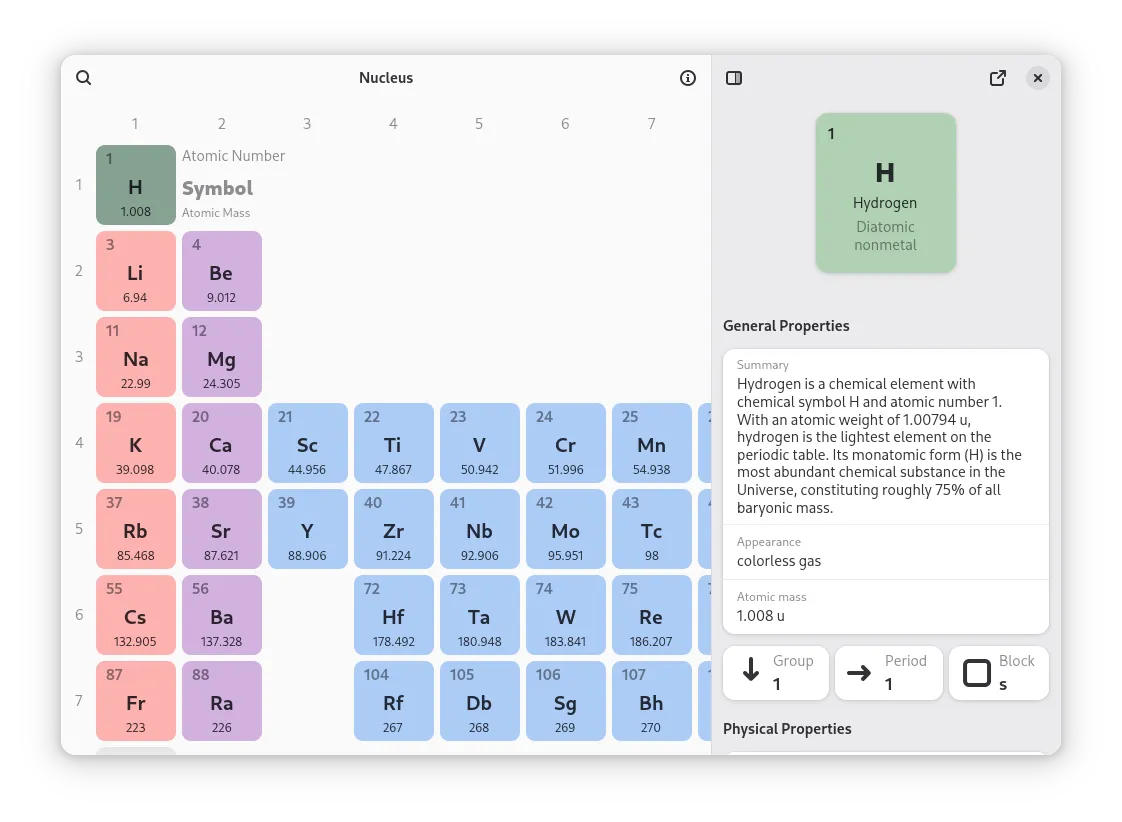Viewport: 1122px width, 822px height.
Task: Open Hydrogen info in external browser
Action: [x=997, y=77]
